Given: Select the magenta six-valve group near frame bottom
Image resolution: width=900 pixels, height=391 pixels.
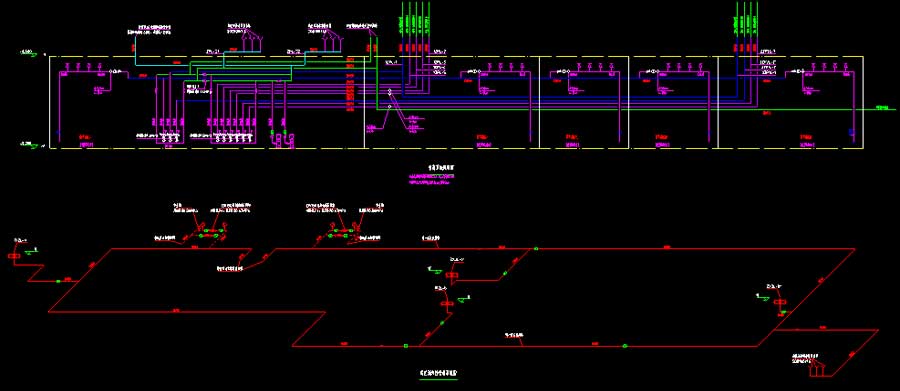Looking at the screenshot, I should (231, 138).
